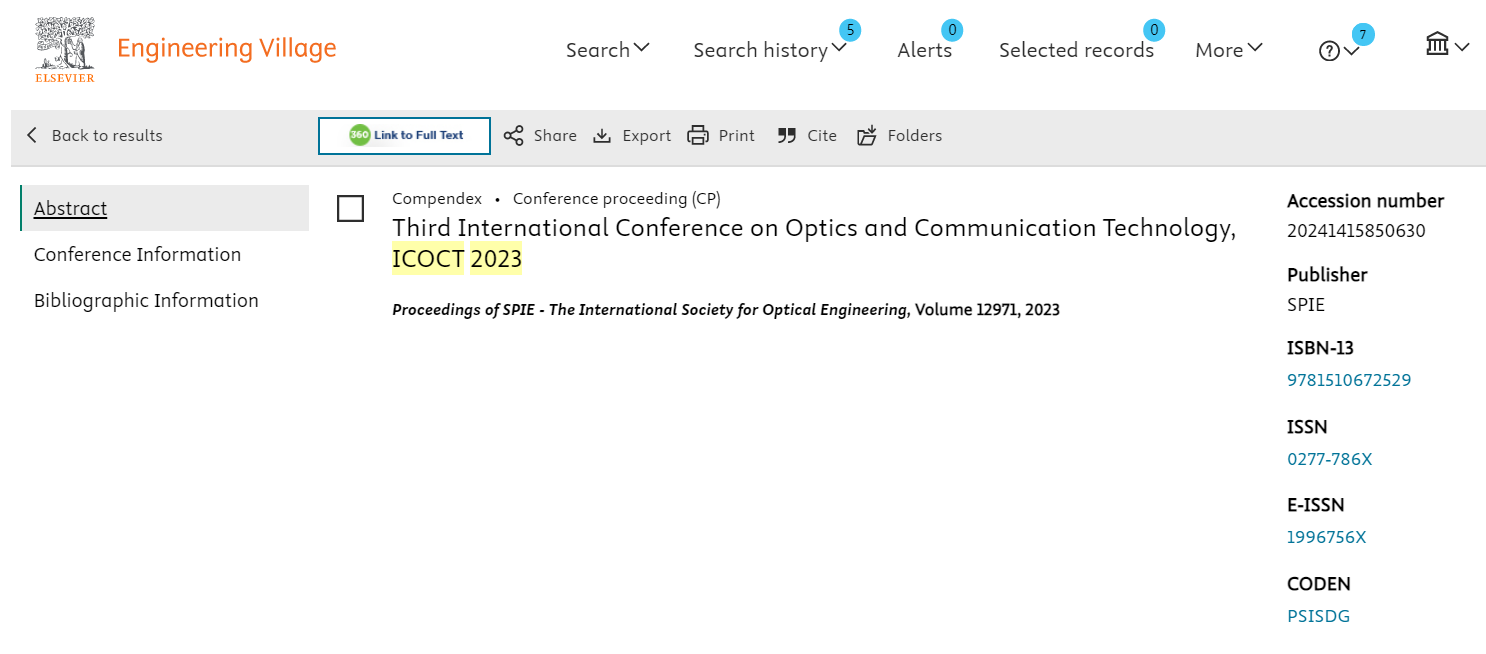Open the Alerts page
The image size is (1486, 654).
coord(925,49)
